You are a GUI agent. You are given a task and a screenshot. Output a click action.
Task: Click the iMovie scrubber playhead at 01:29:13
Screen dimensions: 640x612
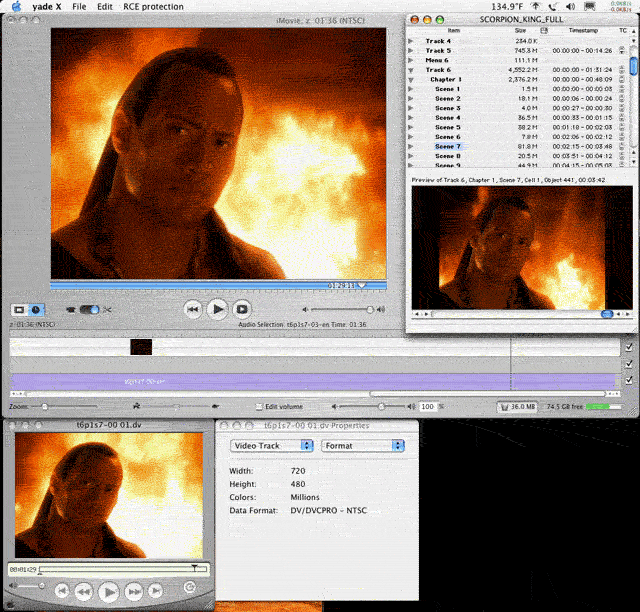[x=362, y=285]
